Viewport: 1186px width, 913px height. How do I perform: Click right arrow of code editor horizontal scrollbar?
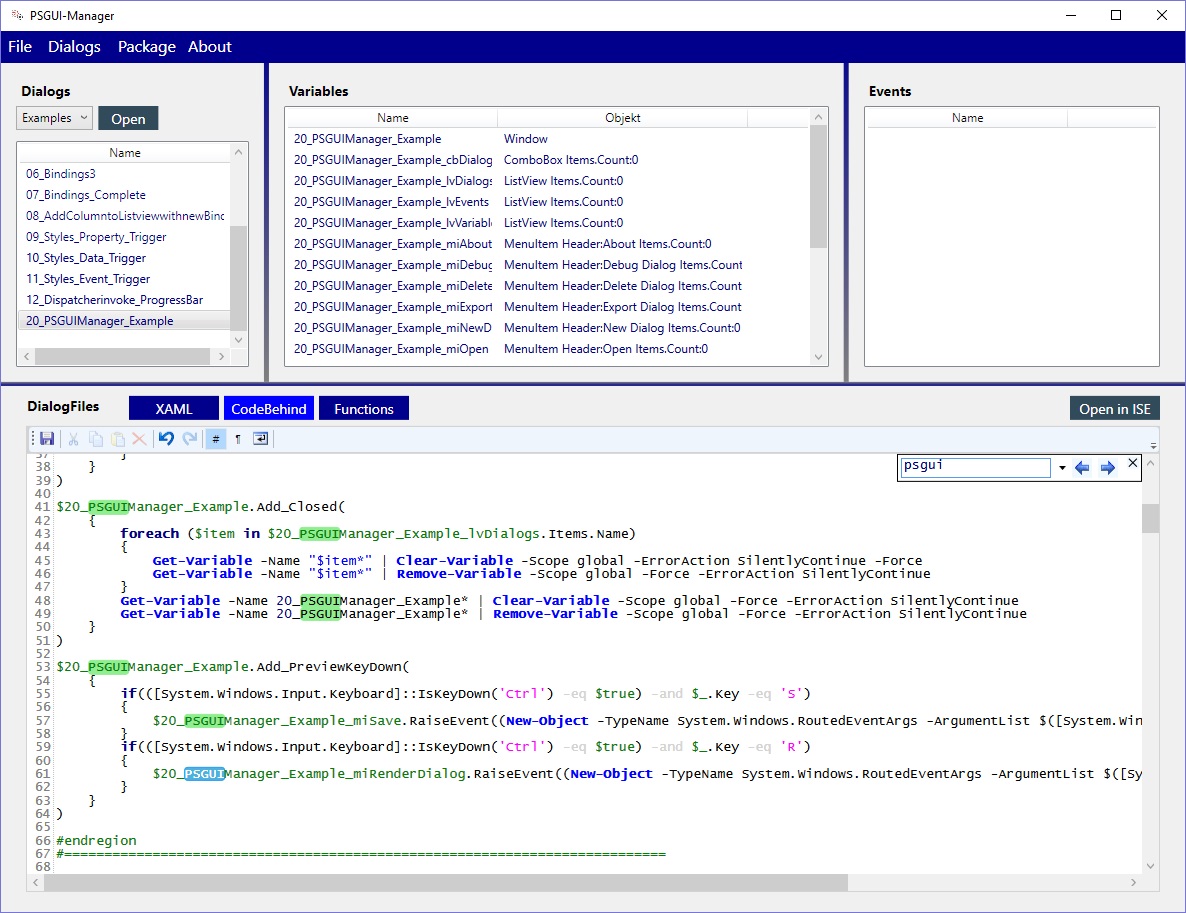coord(1133,882)
